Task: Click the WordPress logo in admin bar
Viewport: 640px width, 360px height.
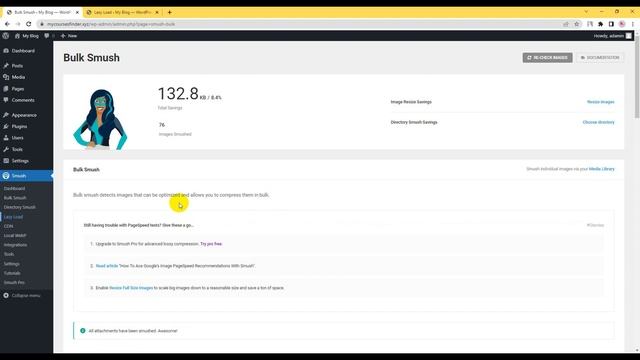Action: click(x=6, y=36)
